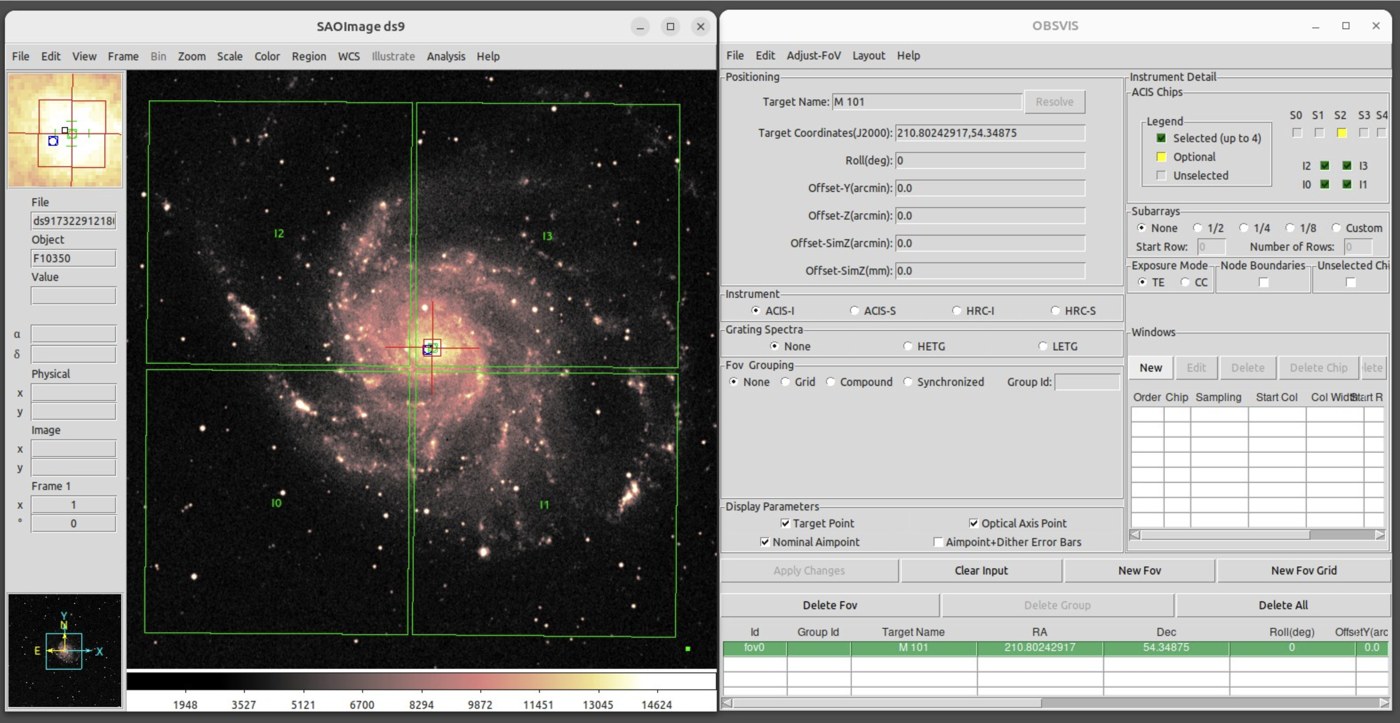Open the OBSVIS Layout menu
The image size is (1400, 723).
pos(868,55)
